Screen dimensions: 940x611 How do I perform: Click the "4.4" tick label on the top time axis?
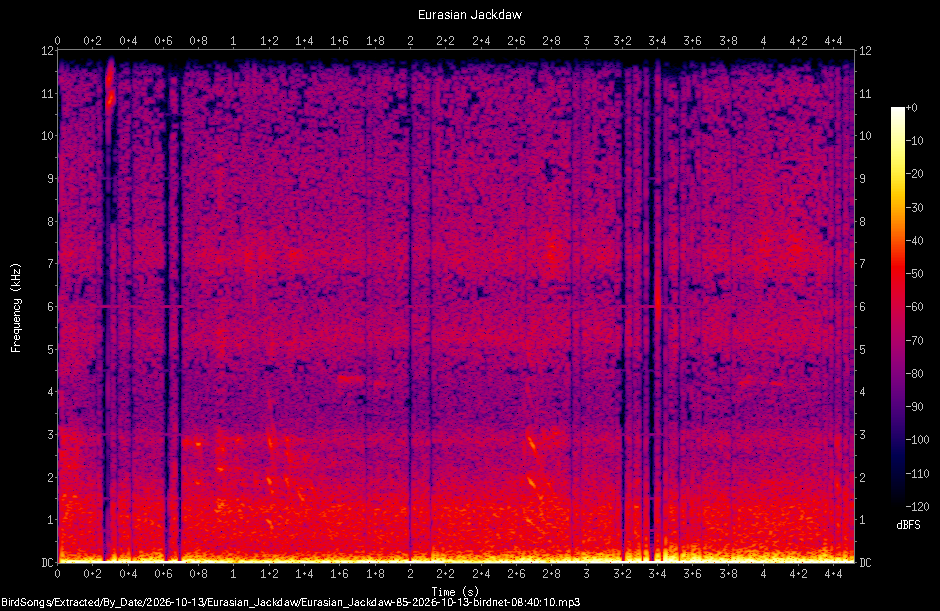(834, 41)
